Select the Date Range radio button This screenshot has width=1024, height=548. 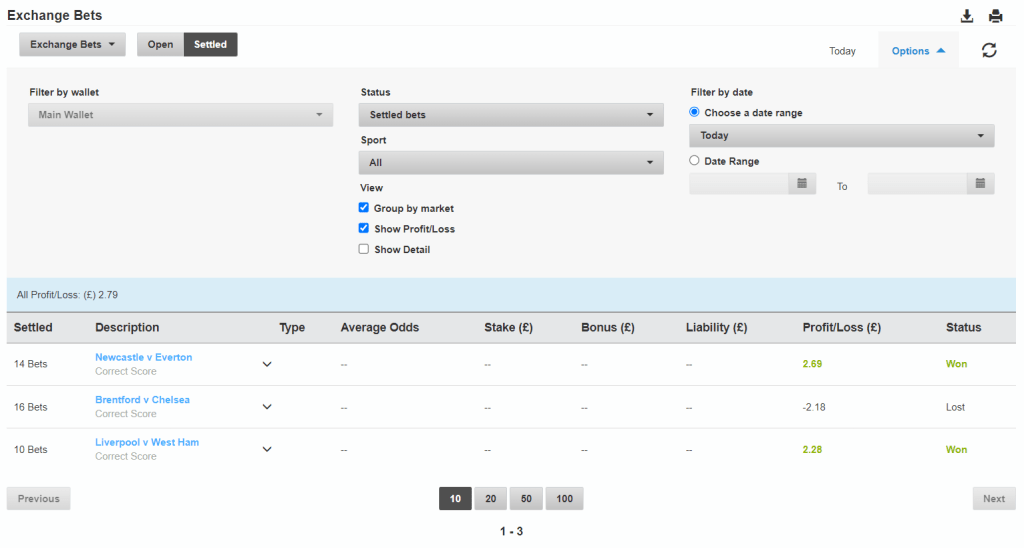point(695,161)
